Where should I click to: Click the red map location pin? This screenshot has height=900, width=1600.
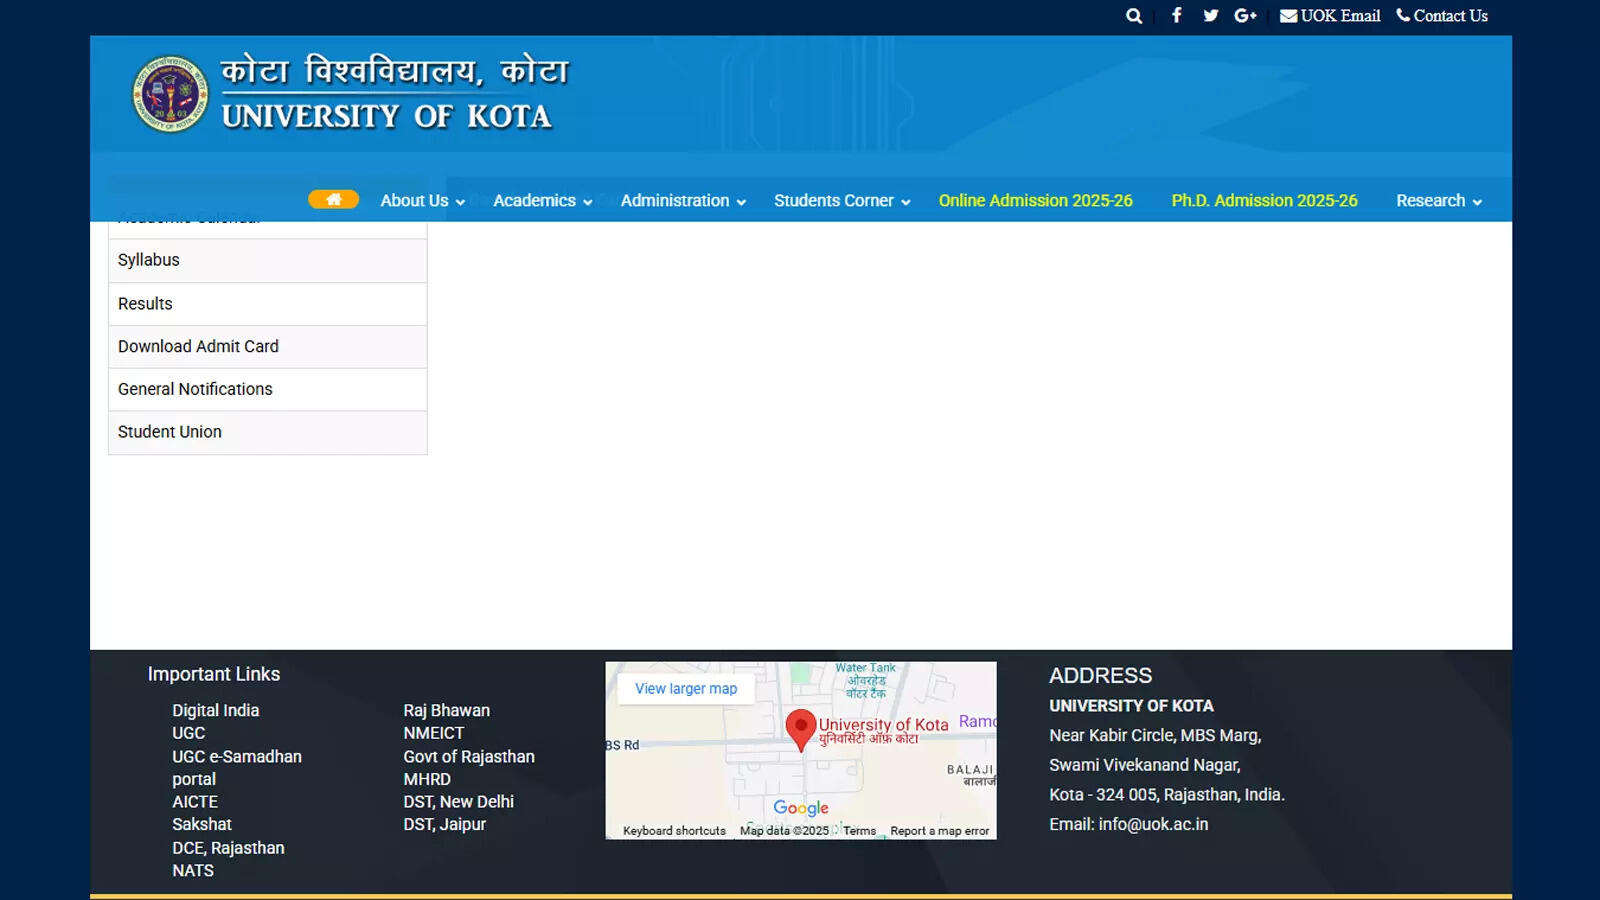tap(800, 730)
